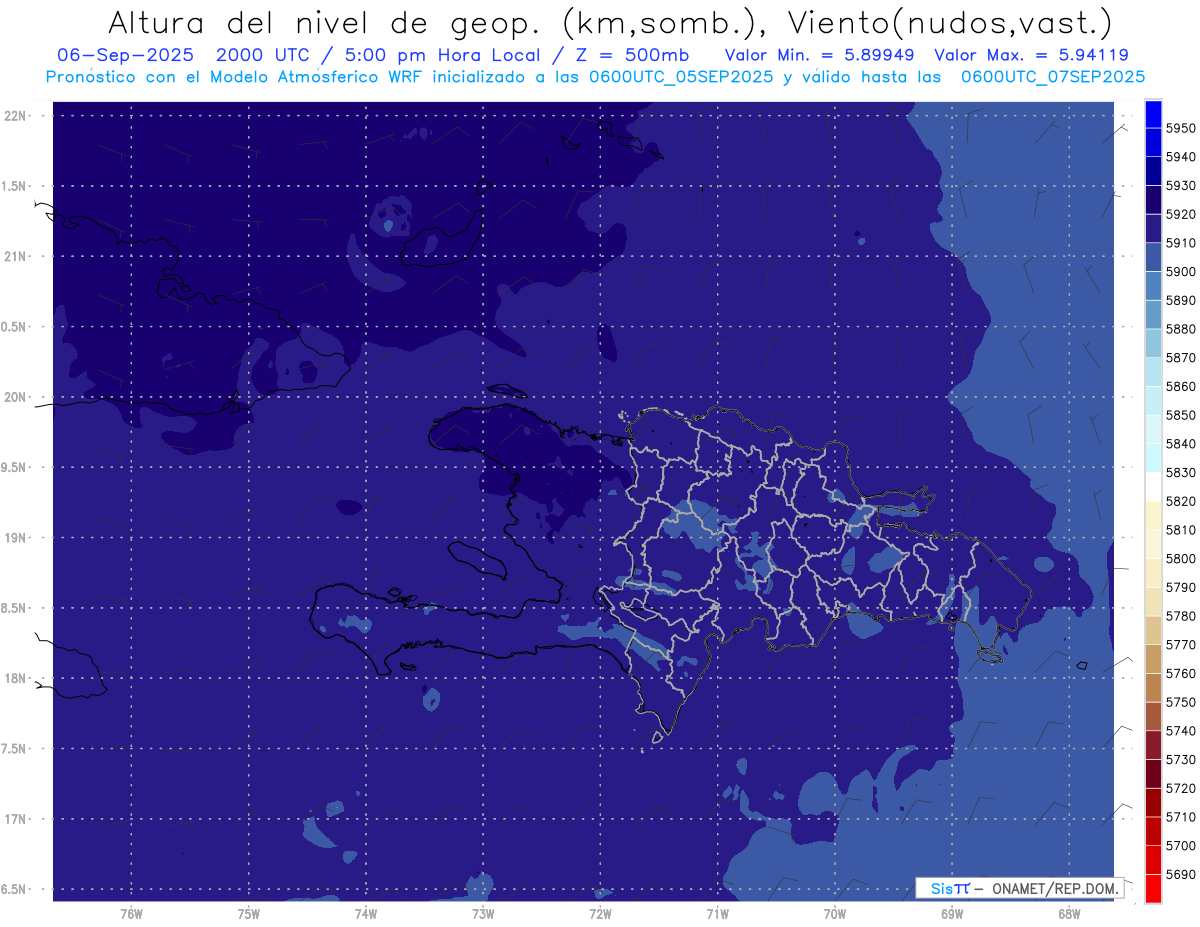The width and height of the screenshot is (1200, 927).
Task: Click the legend swatch between 5940 and 5950
Action: pos(1153,142)
